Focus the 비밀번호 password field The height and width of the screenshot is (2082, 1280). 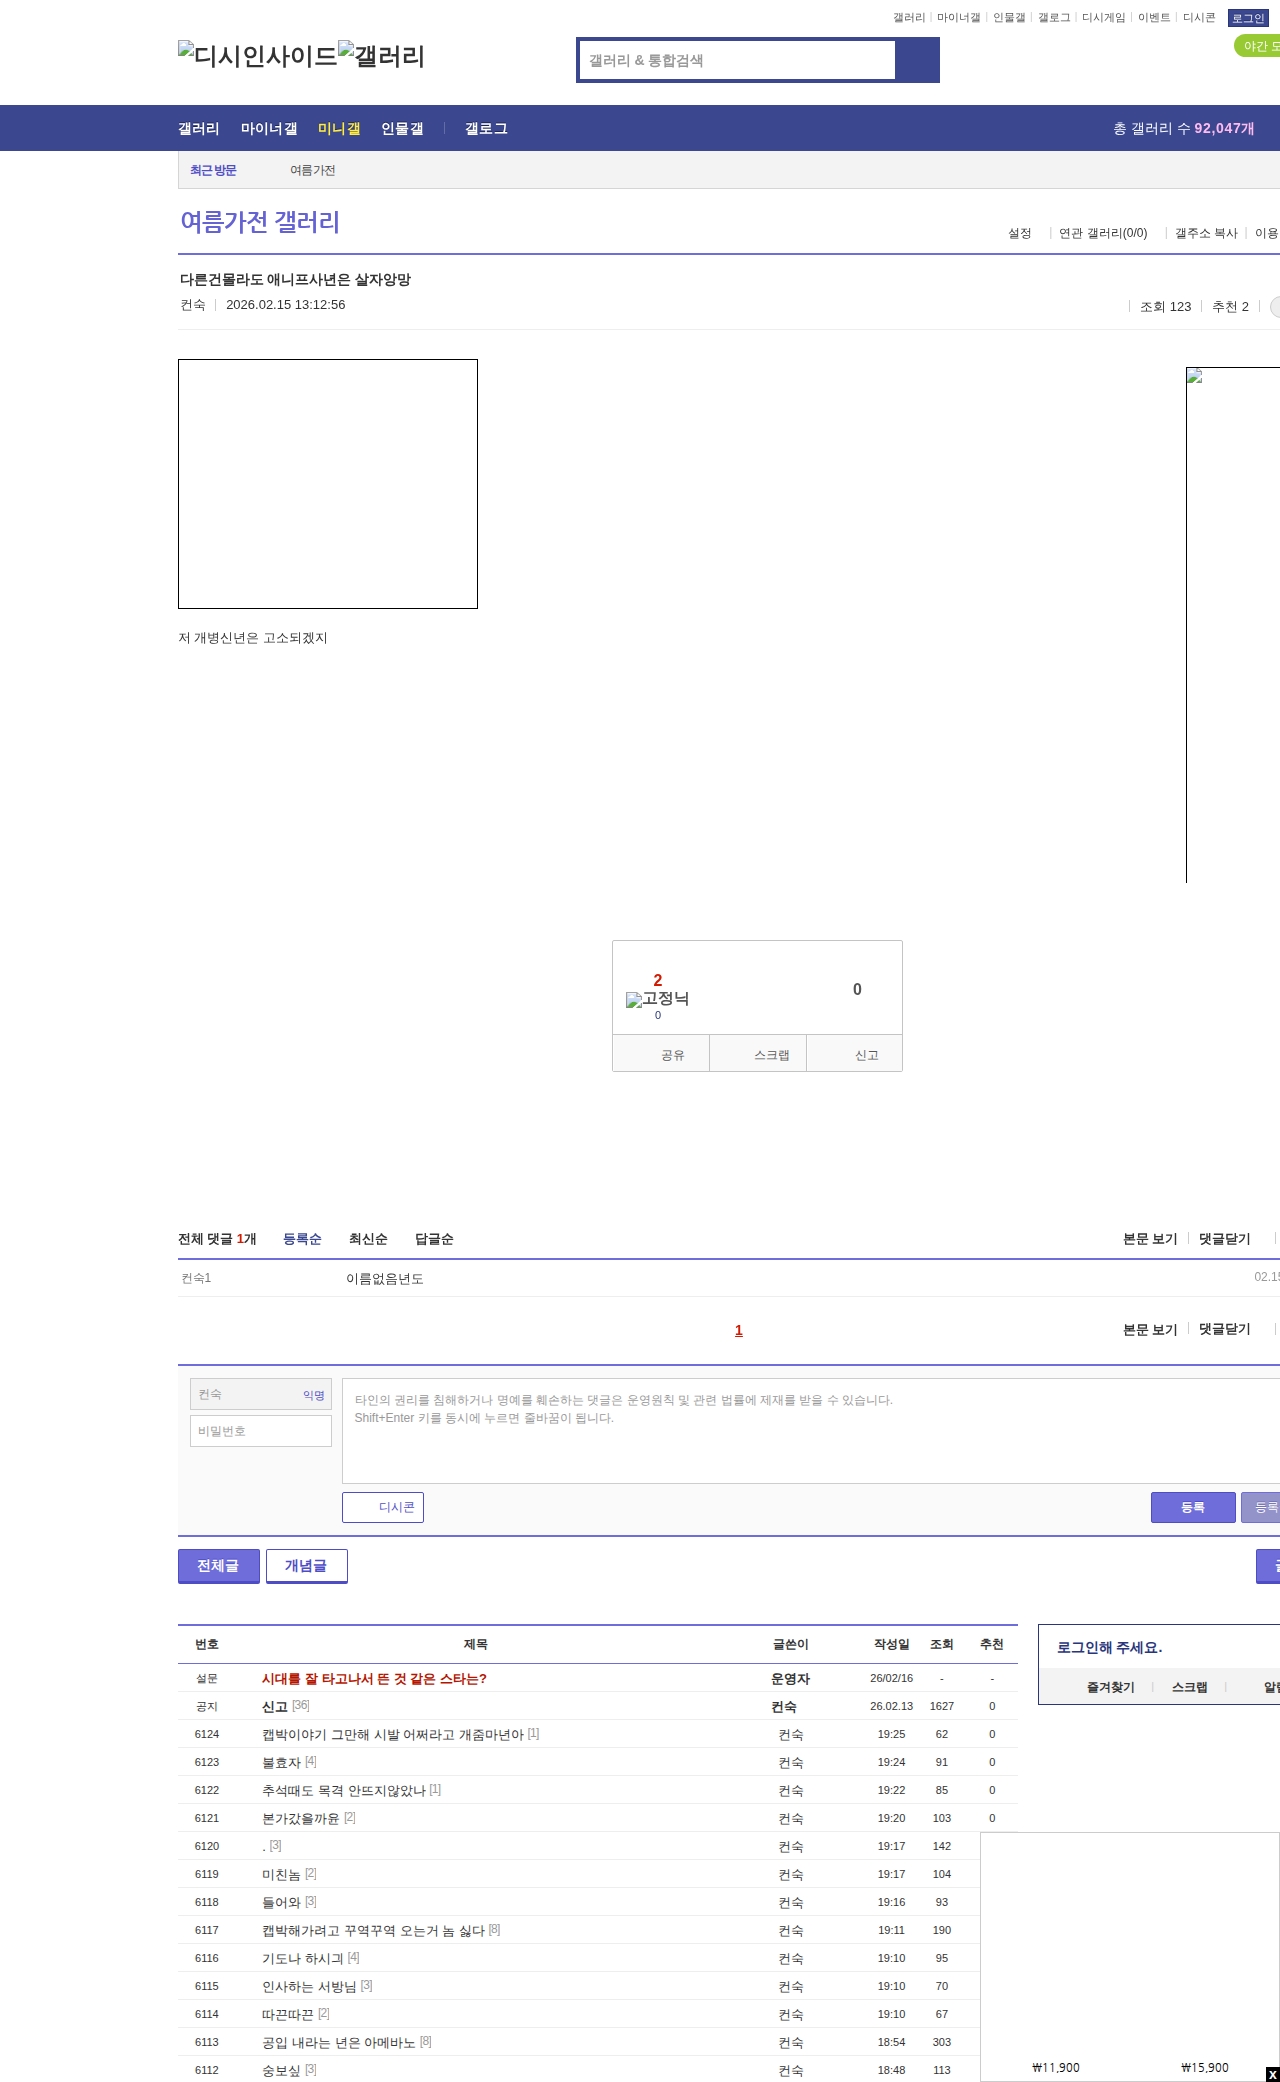[x=261, y=1431]
